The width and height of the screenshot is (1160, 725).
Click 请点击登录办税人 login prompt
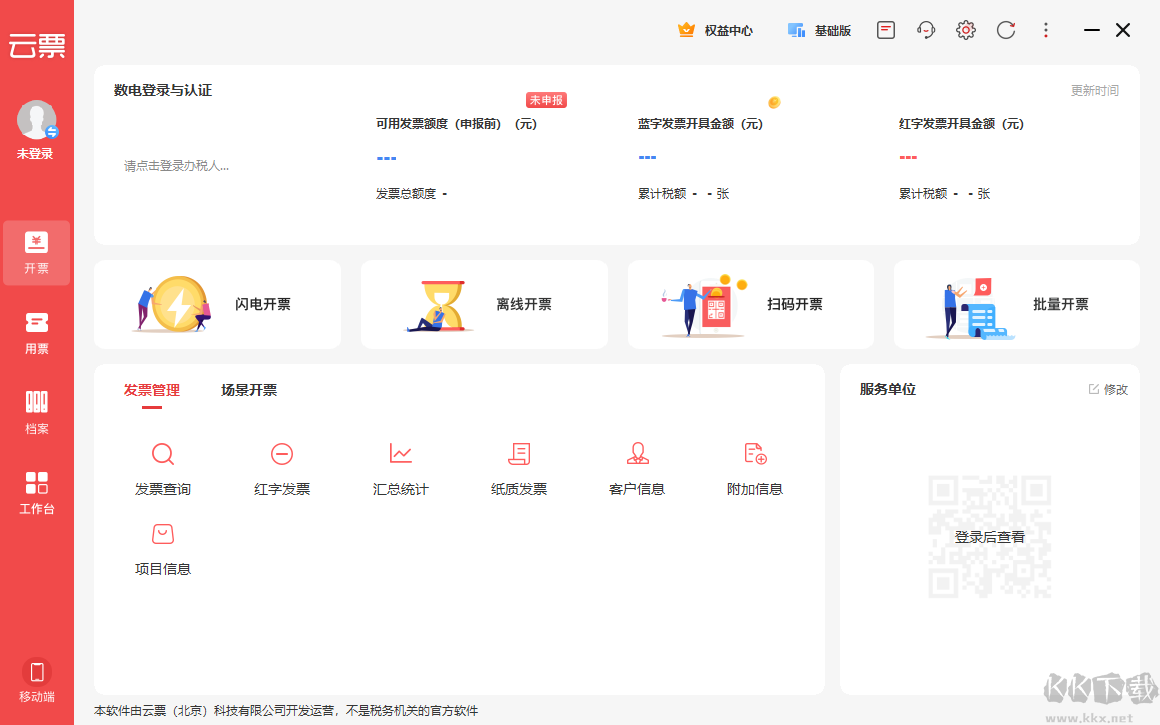click(x=176, y=166)
